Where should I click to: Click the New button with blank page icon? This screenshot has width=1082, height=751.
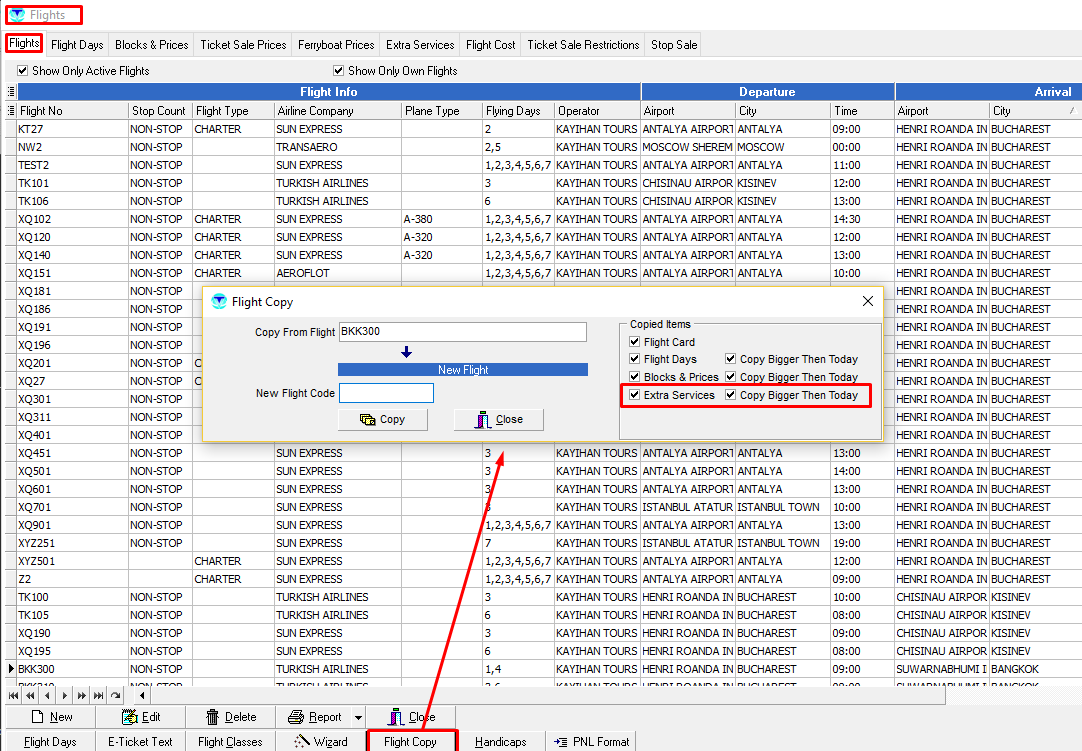click(52, 717)
